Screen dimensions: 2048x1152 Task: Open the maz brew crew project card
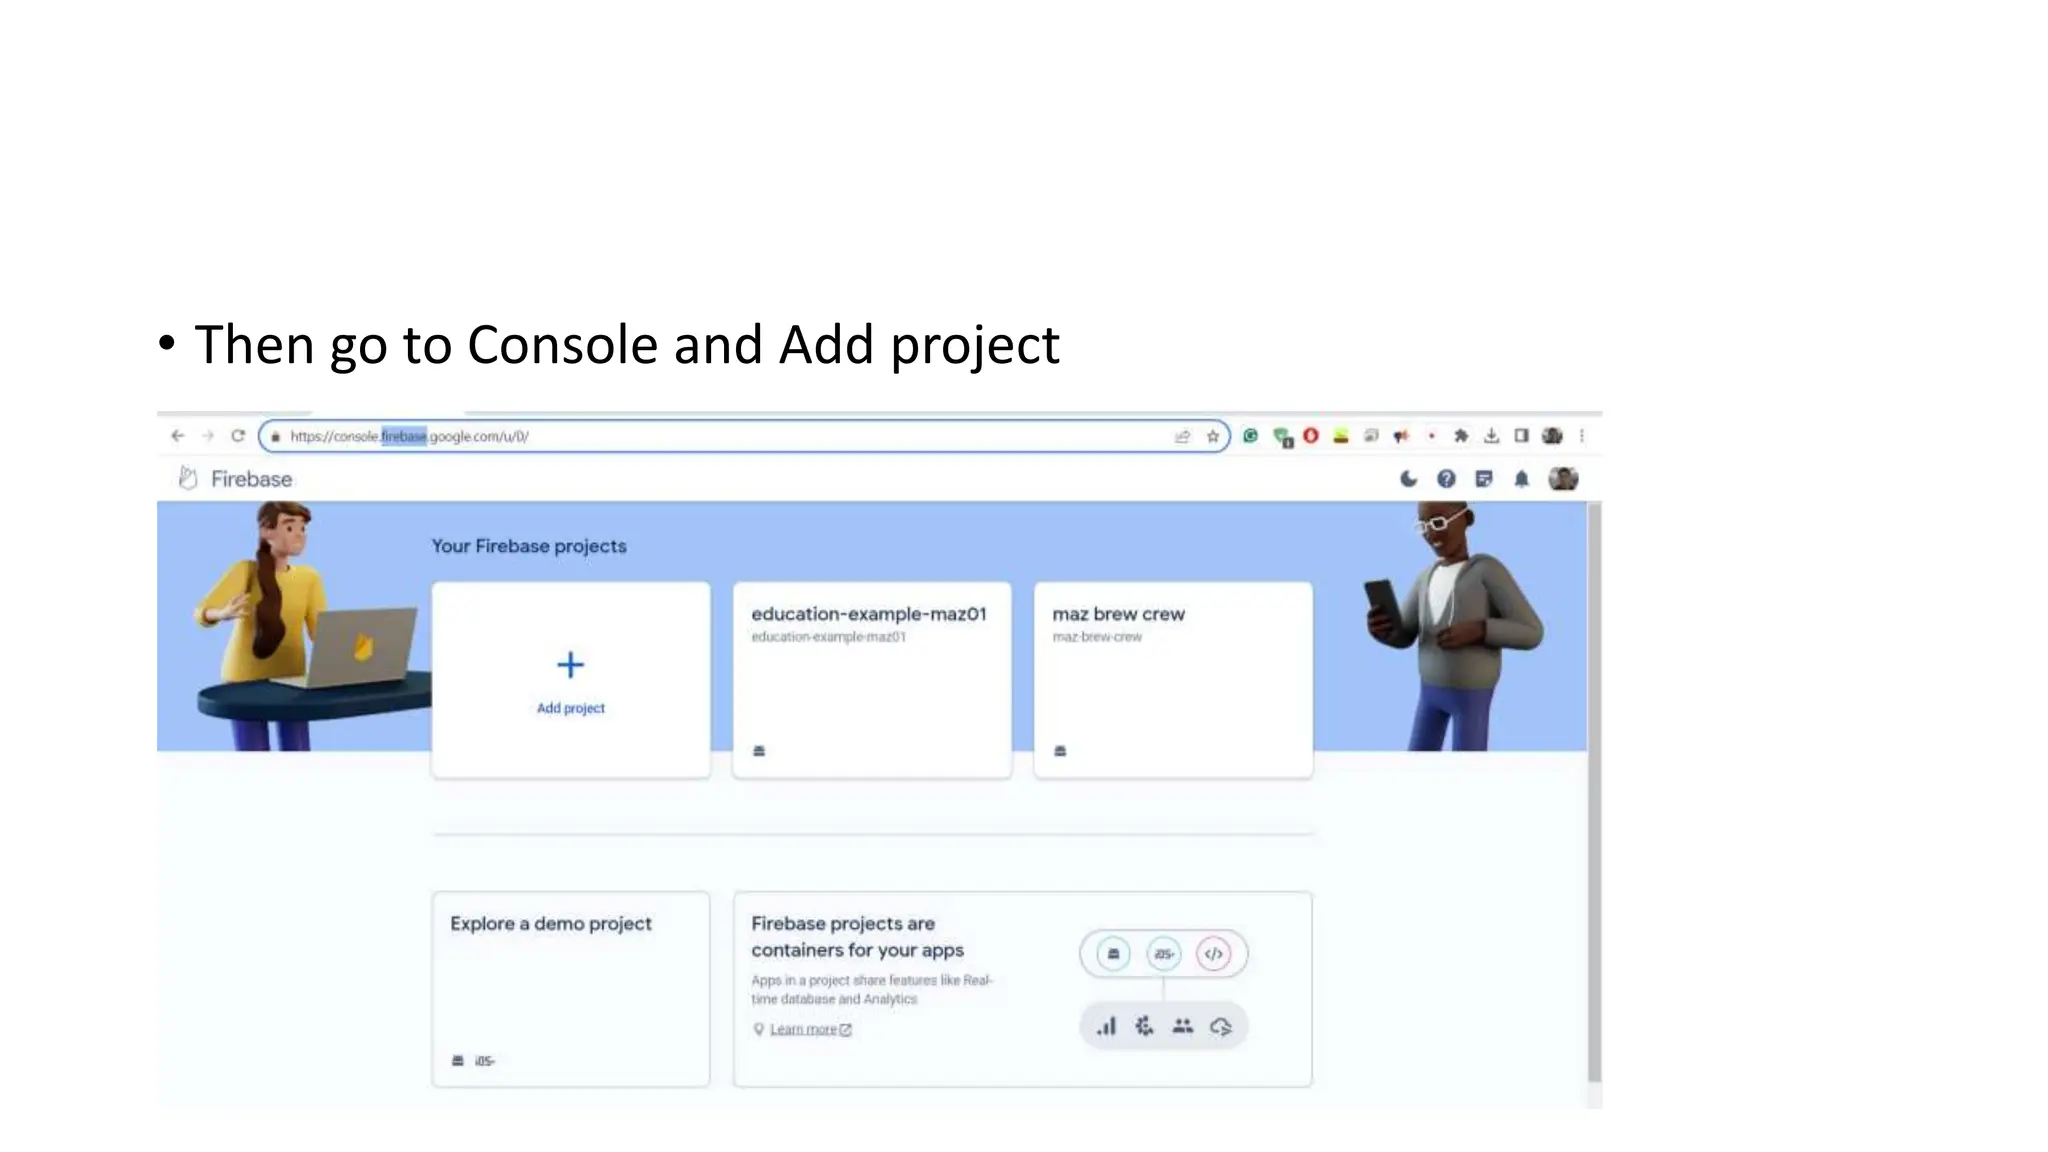tap(1173, 680)
